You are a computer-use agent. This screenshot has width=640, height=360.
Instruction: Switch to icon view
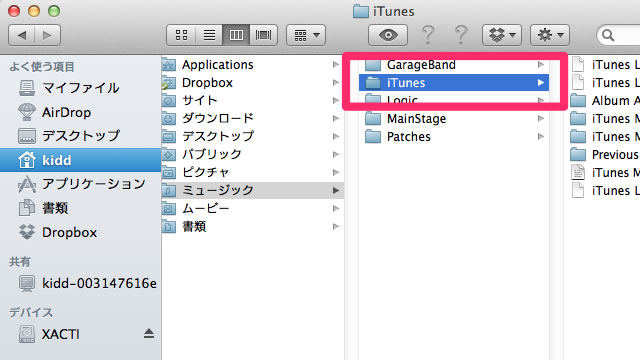point(182,35)
